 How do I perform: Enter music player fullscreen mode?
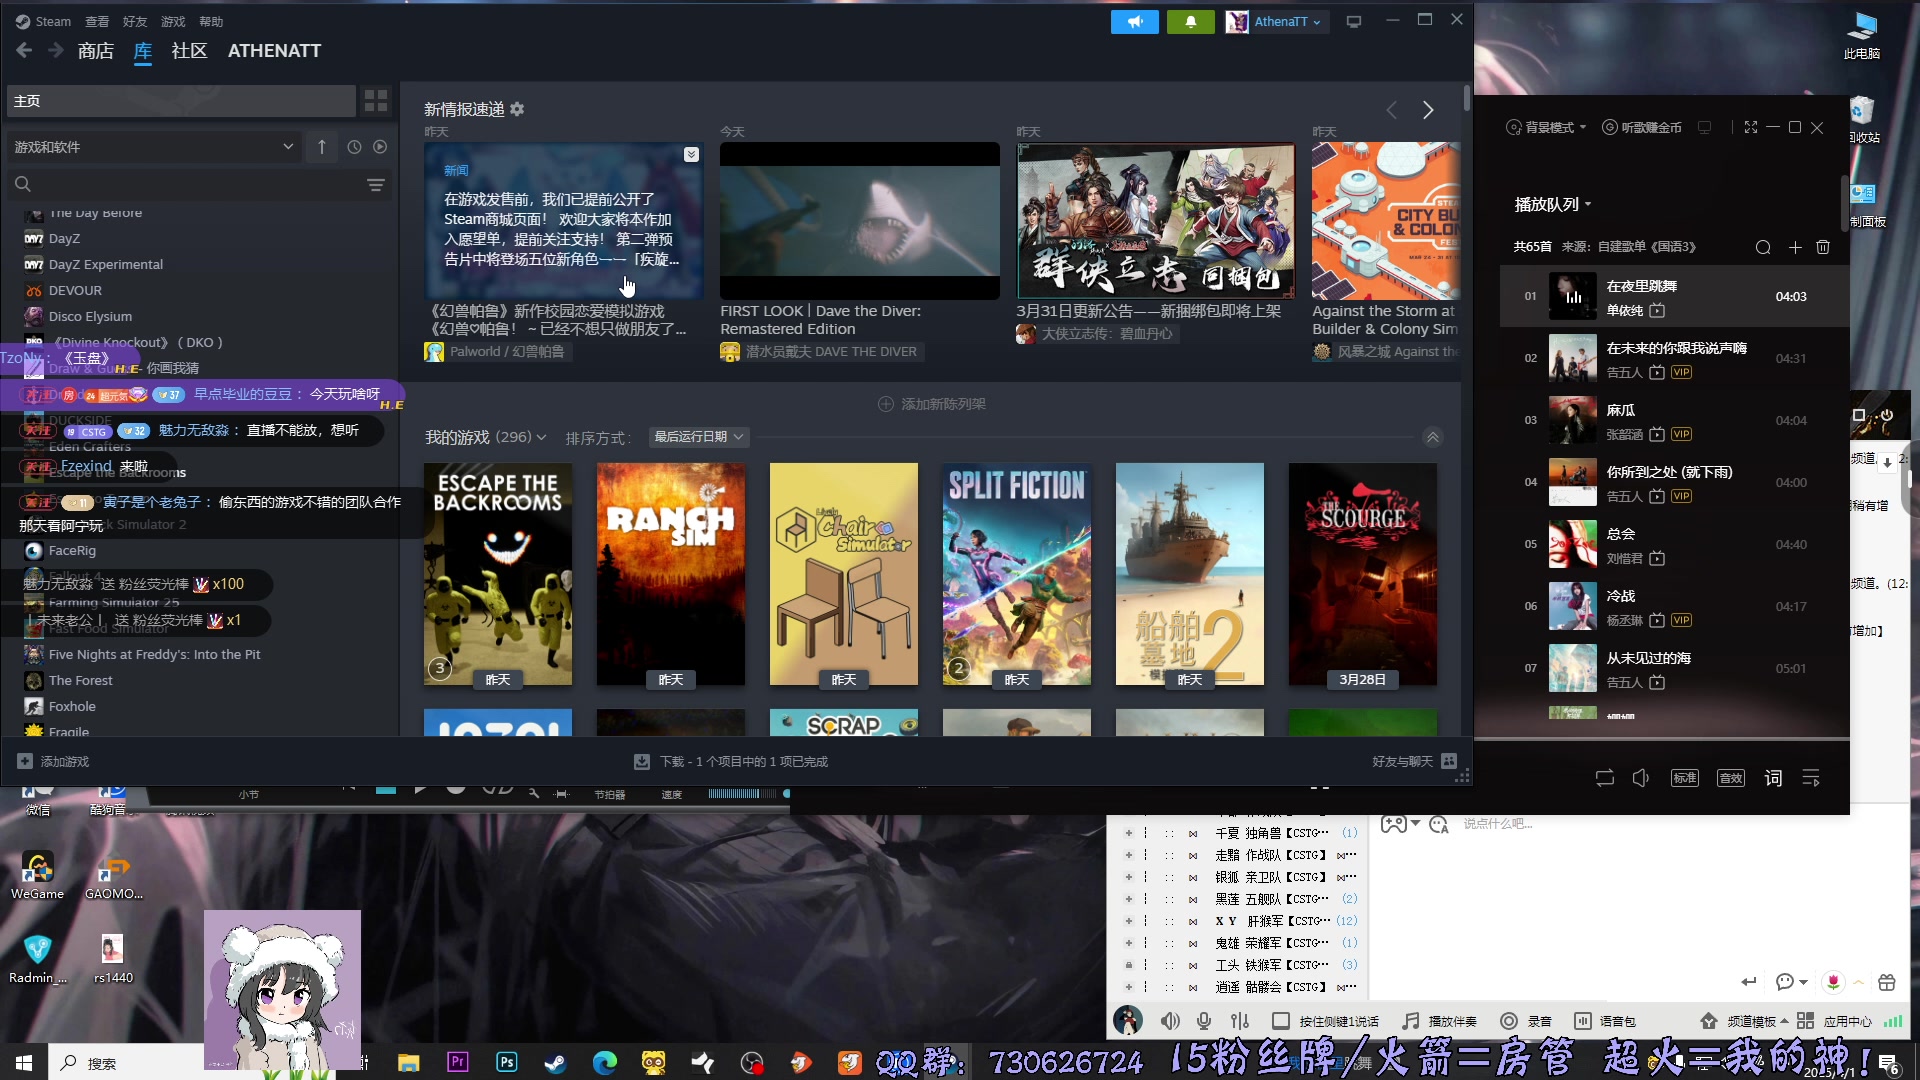pyautogui.click(x=1751, y=127)
